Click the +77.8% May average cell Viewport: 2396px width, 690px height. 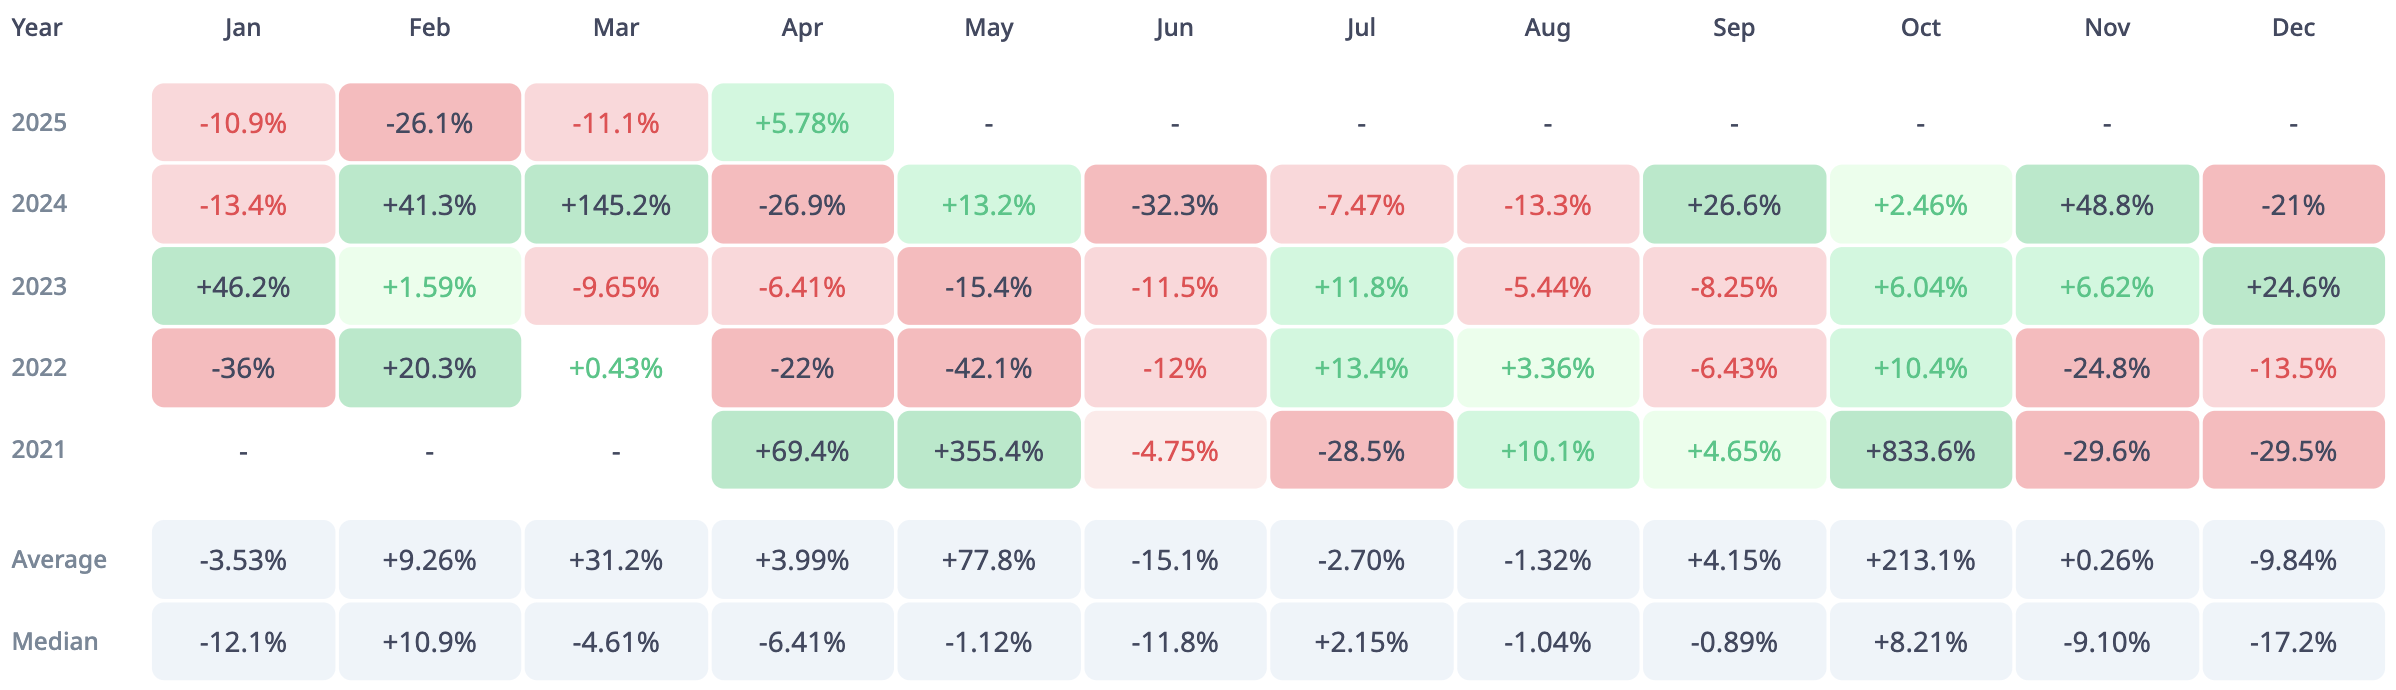[x=989, y=560]
